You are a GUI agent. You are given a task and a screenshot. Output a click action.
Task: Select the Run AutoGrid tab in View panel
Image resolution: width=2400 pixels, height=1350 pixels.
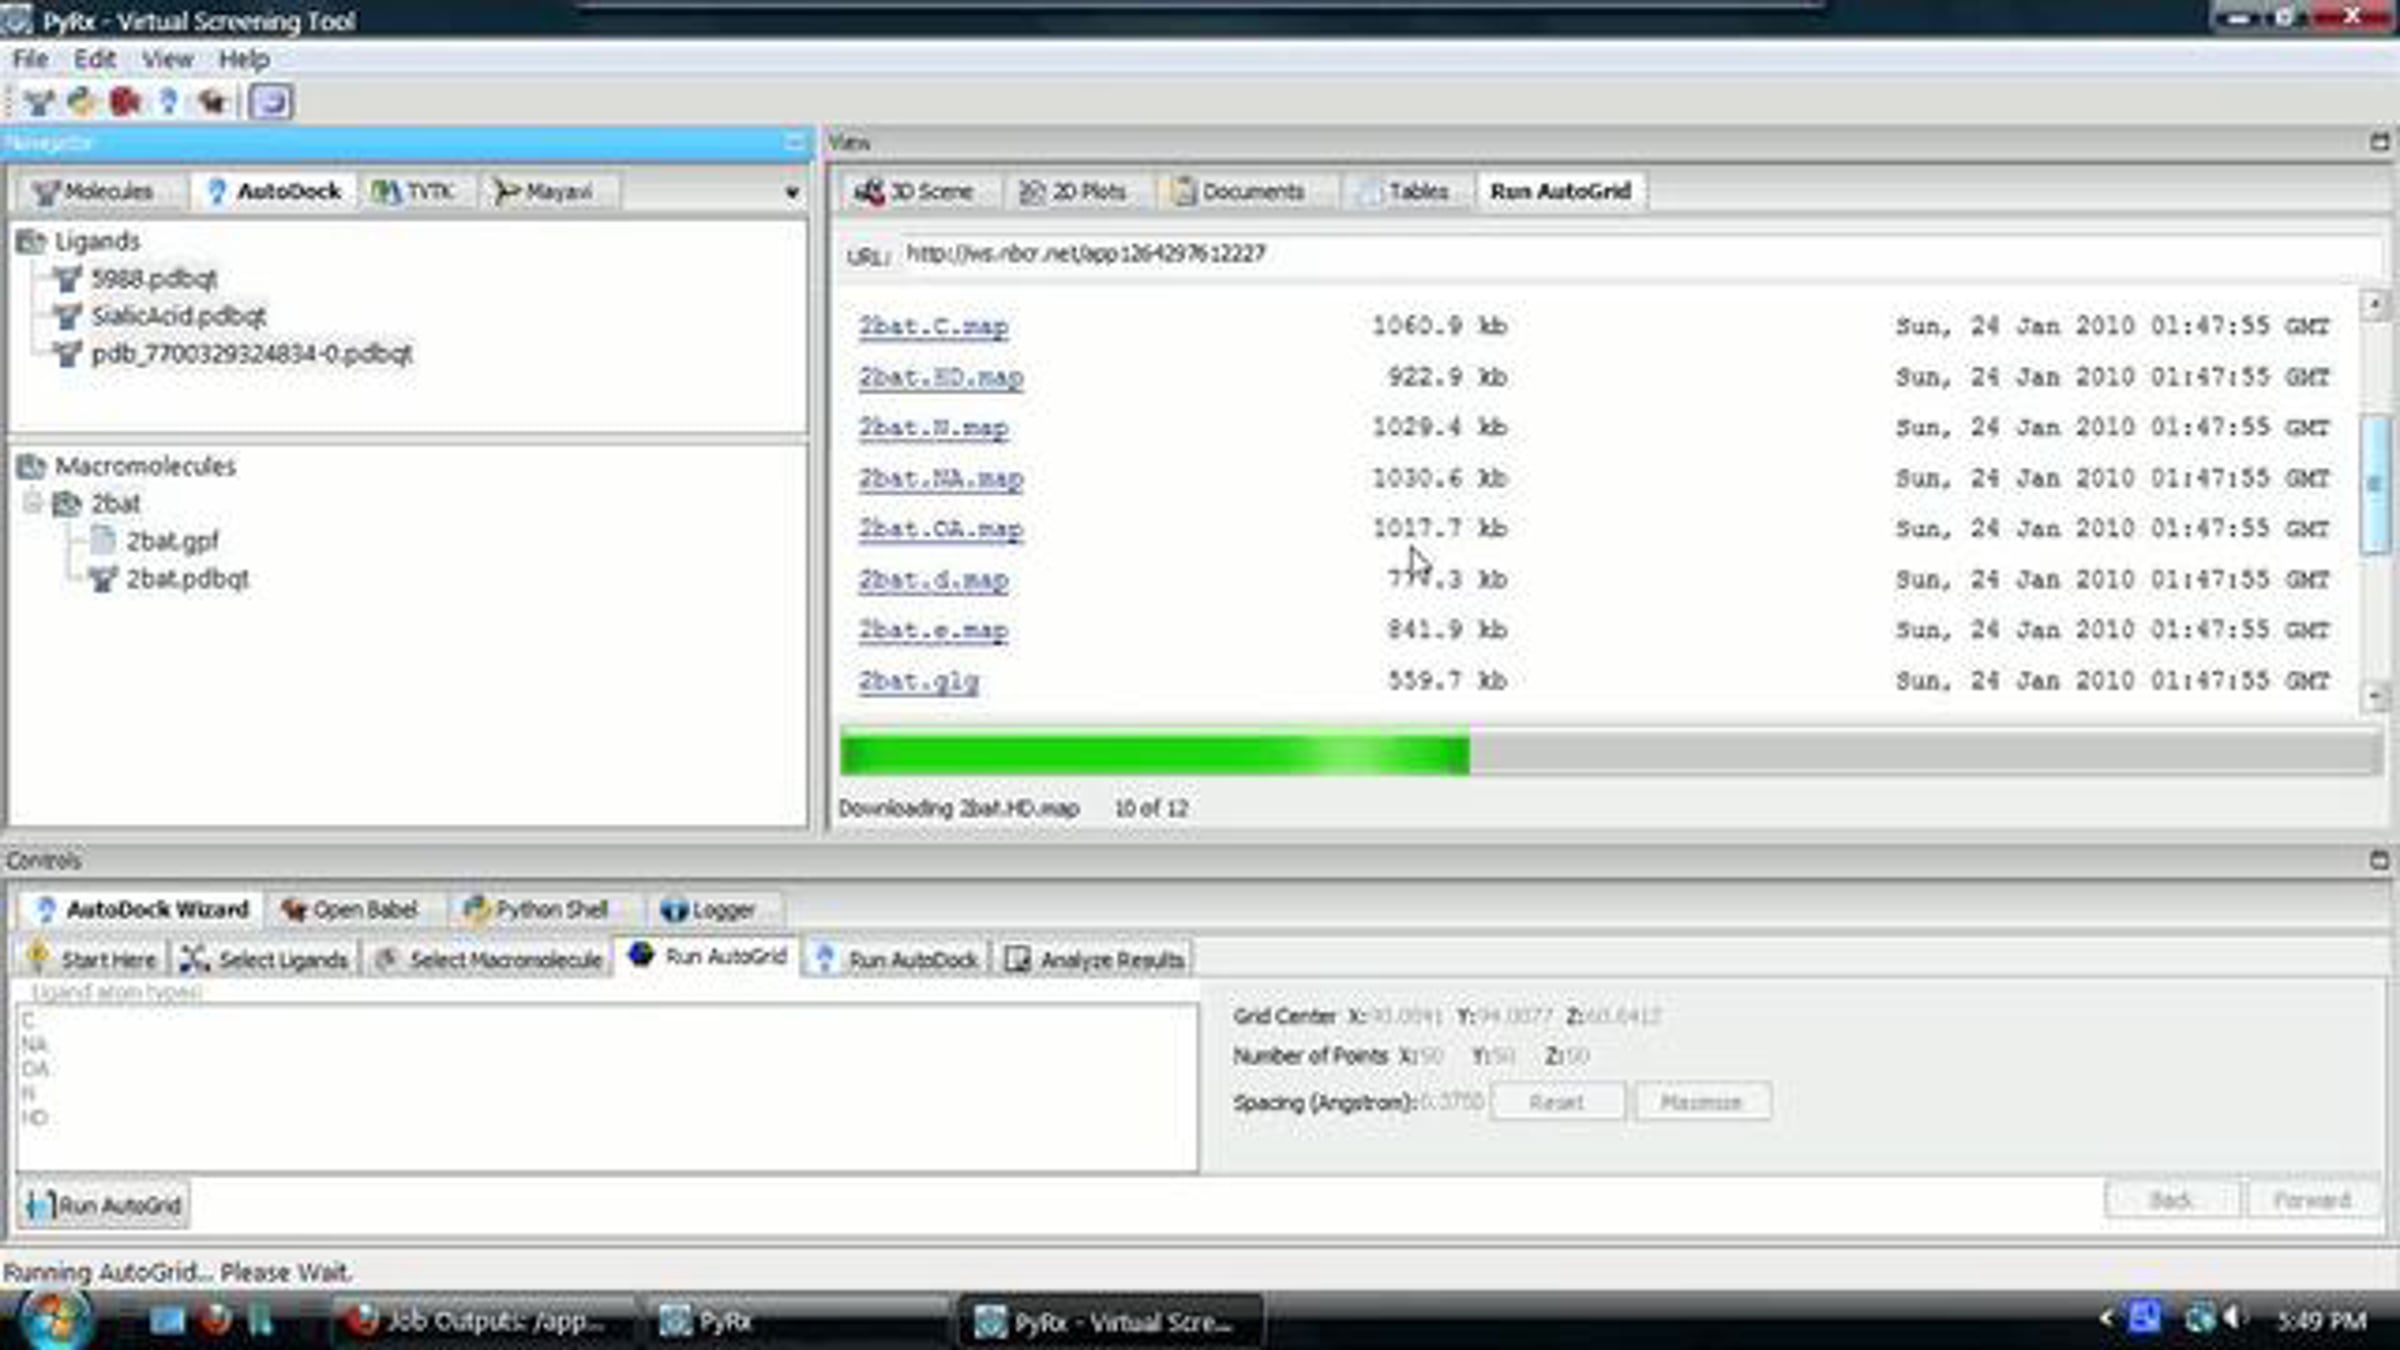[1560, 191]
